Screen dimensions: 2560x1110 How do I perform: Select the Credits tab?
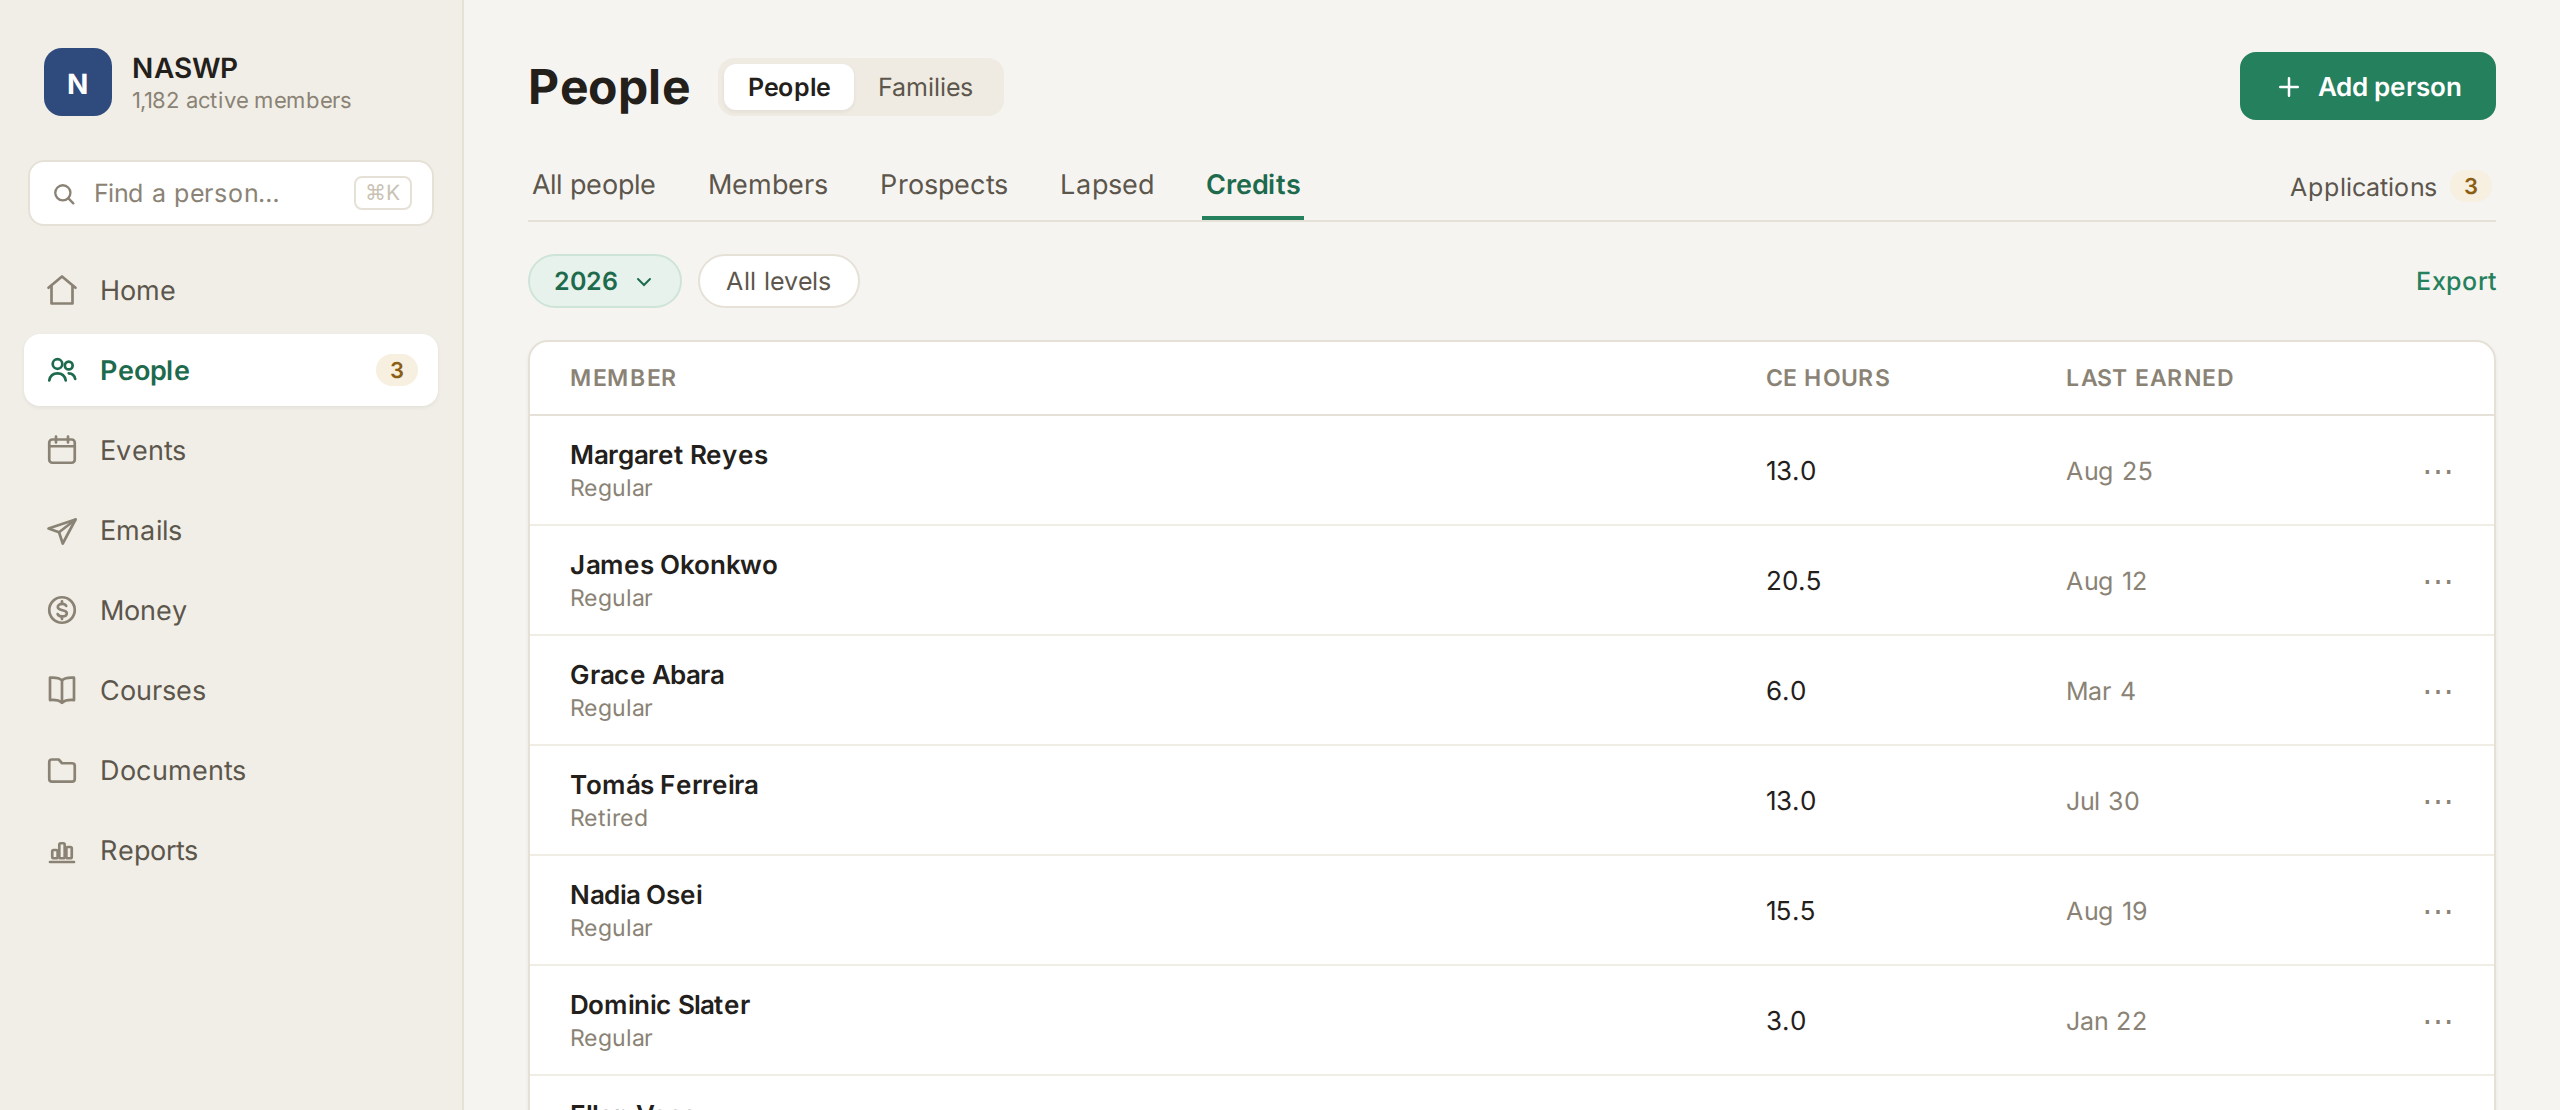pyautogui.click(x=1253, y=185)
